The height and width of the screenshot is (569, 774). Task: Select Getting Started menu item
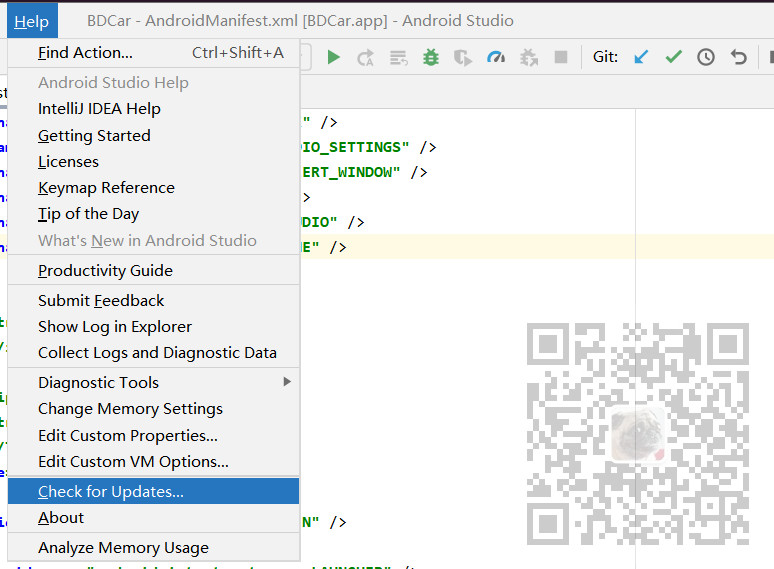[x=154, y=135]
